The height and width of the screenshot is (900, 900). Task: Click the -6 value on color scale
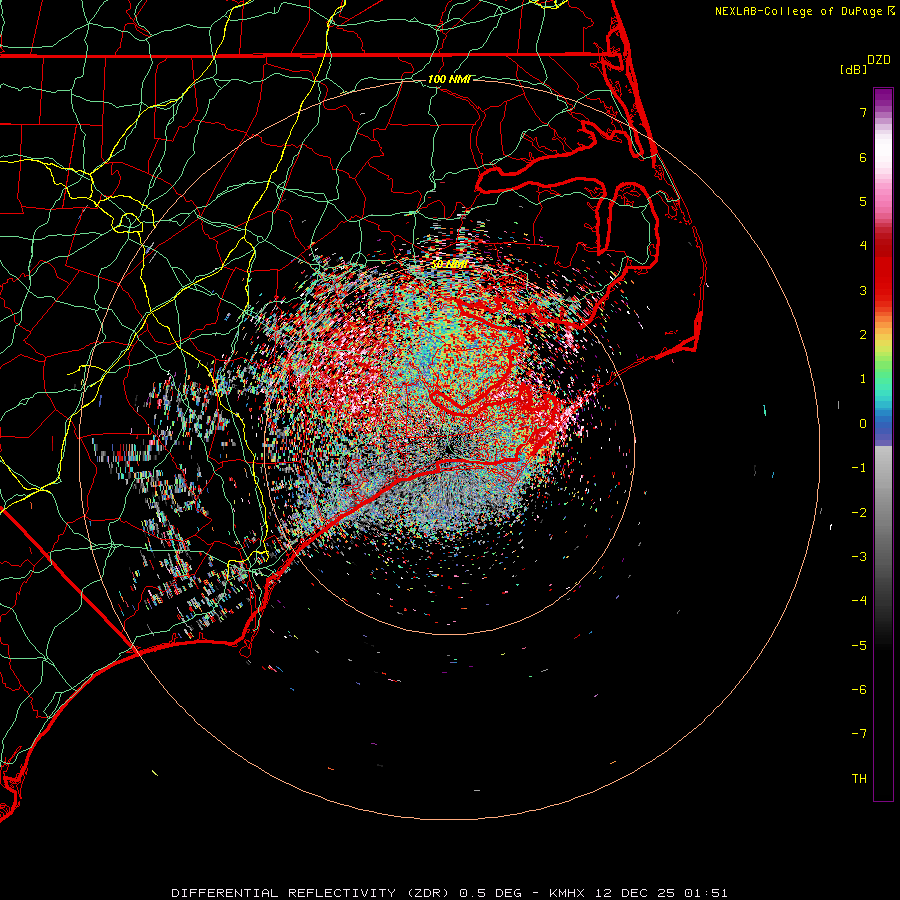[859, 690]
